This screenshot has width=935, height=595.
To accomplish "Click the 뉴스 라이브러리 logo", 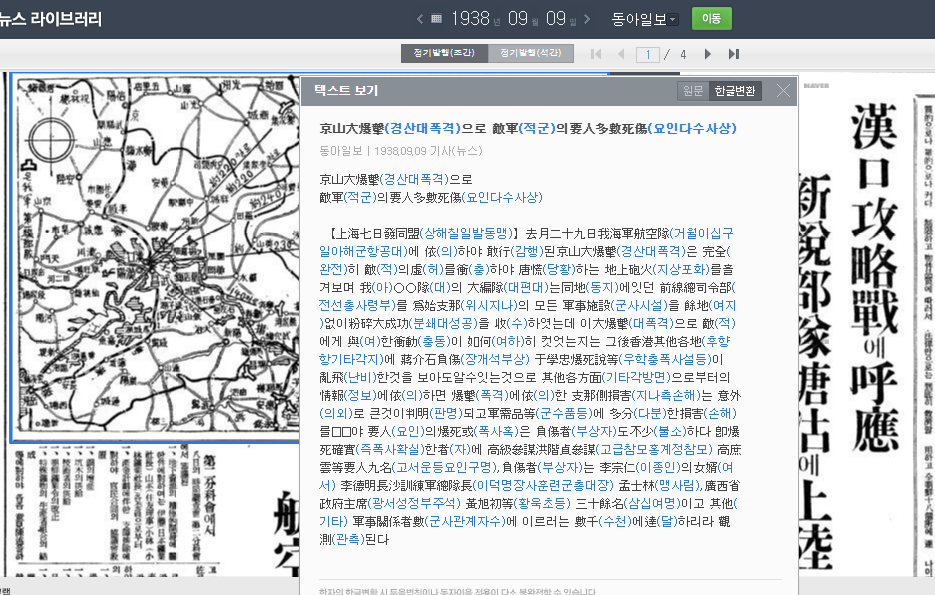I will click(51, 18).
